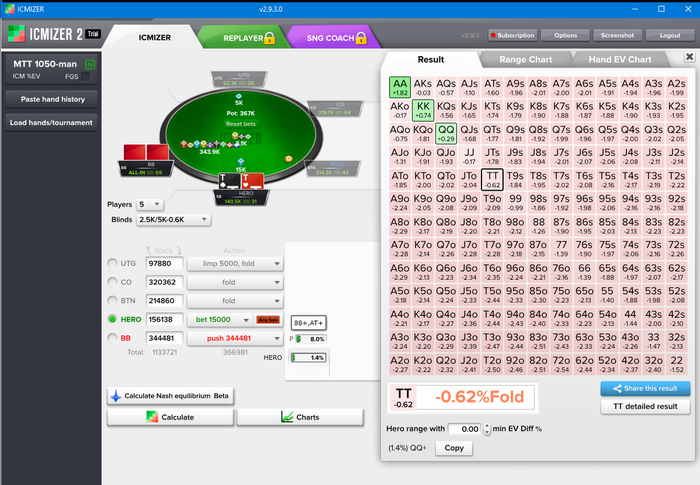
Task: Open HERO action dropdown bet 15000
Action: coord(220,320)
